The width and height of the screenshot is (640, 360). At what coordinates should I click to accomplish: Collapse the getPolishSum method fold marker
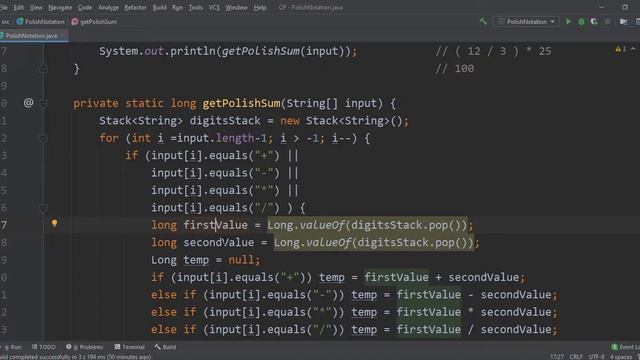[43, 103]
